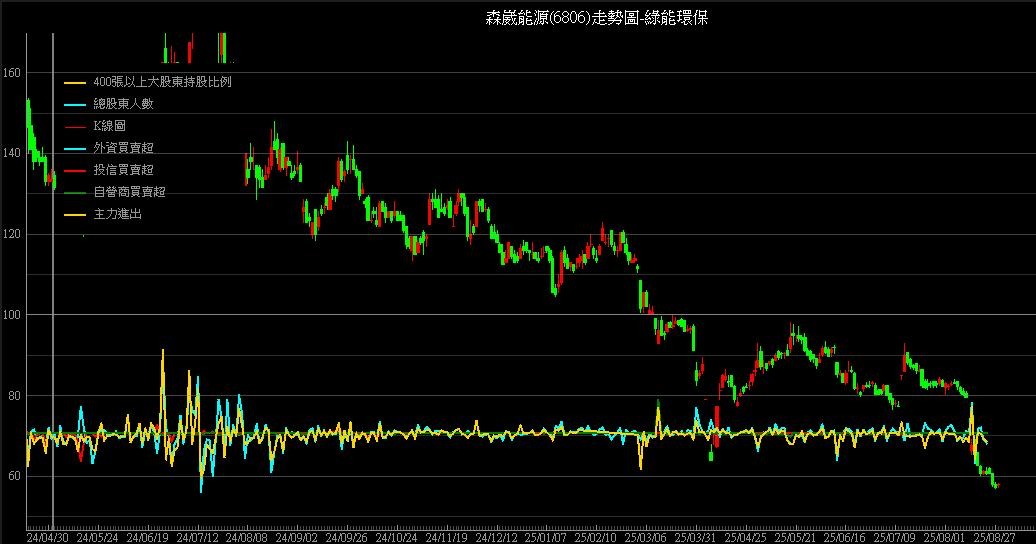The height and width of the screenshot is (544, 1036).
Task: Click the 24/04/30 date label
Action: (47, 537)
